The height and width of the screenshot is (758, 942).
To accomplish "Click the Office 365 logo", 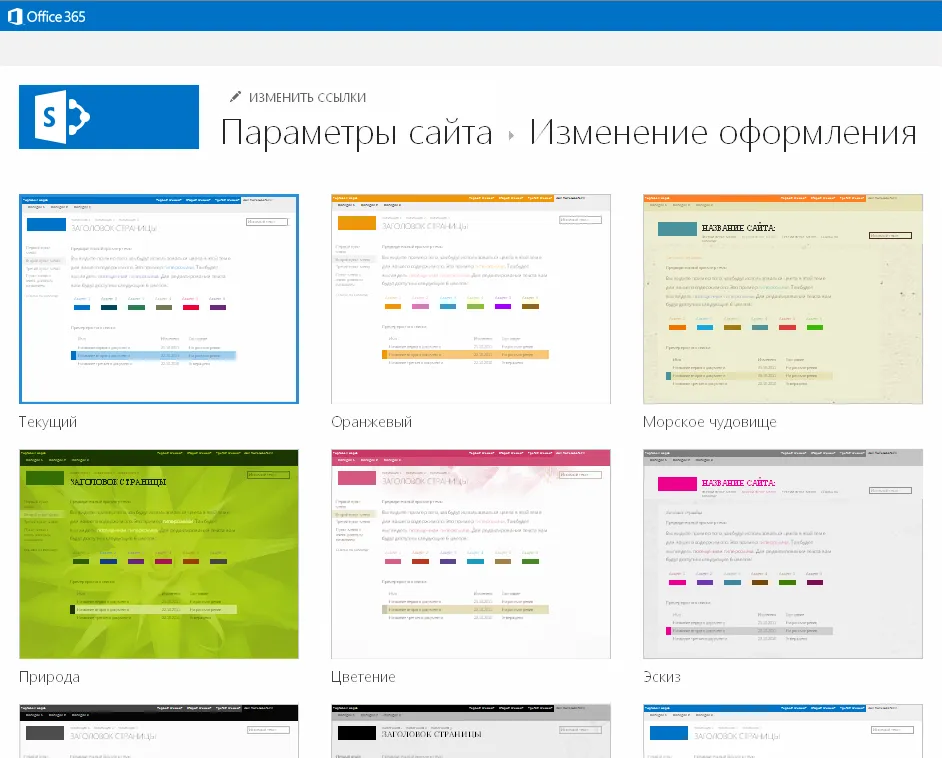I will [47, 16].
